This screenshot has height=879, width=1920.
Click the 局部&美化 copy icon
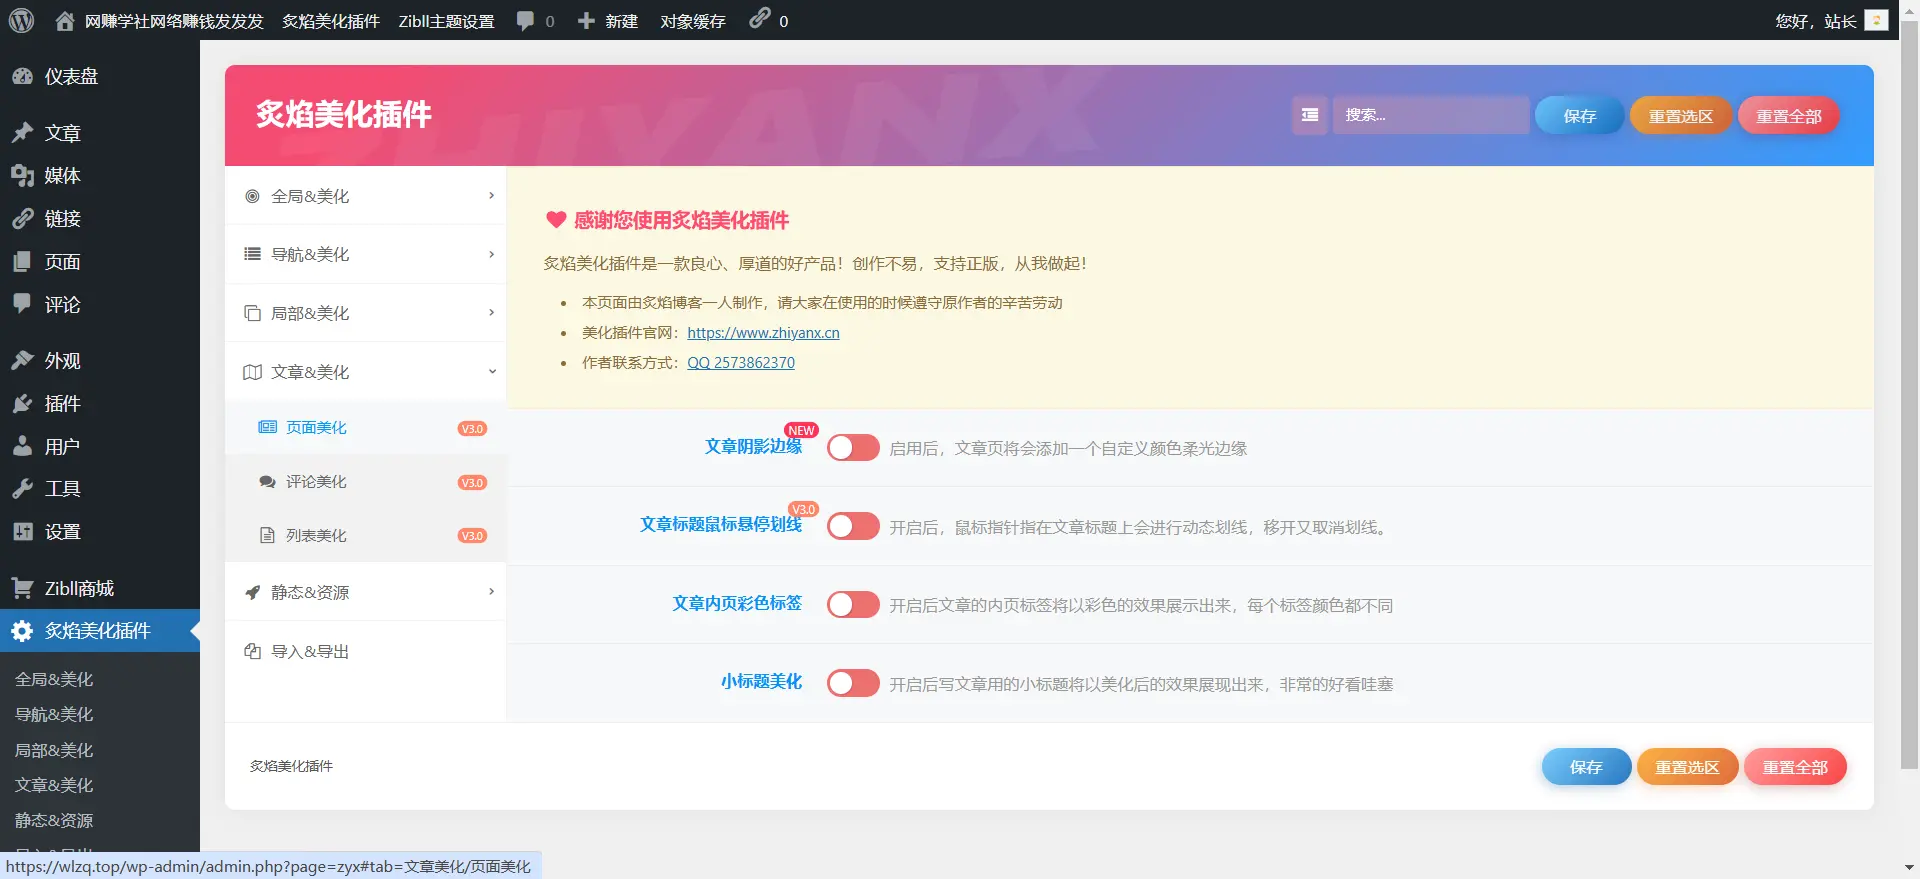click(252, 313)
